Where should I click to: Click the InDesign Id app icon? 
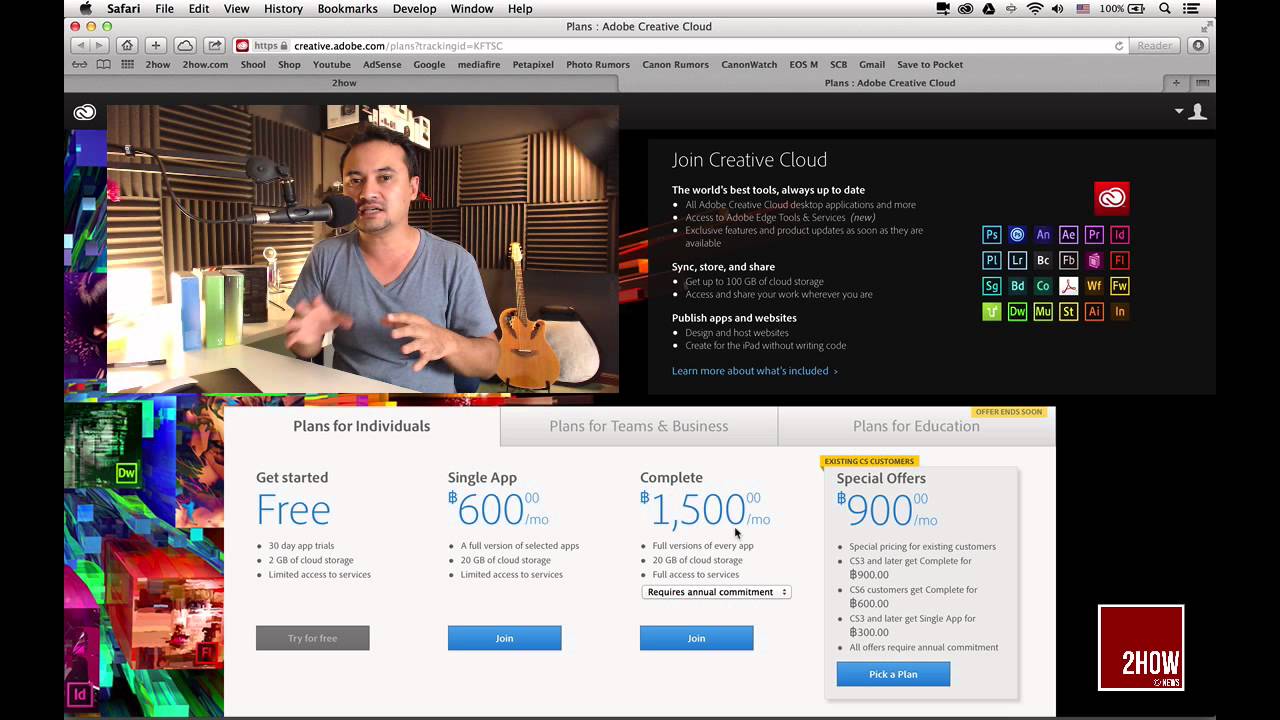1120,235
